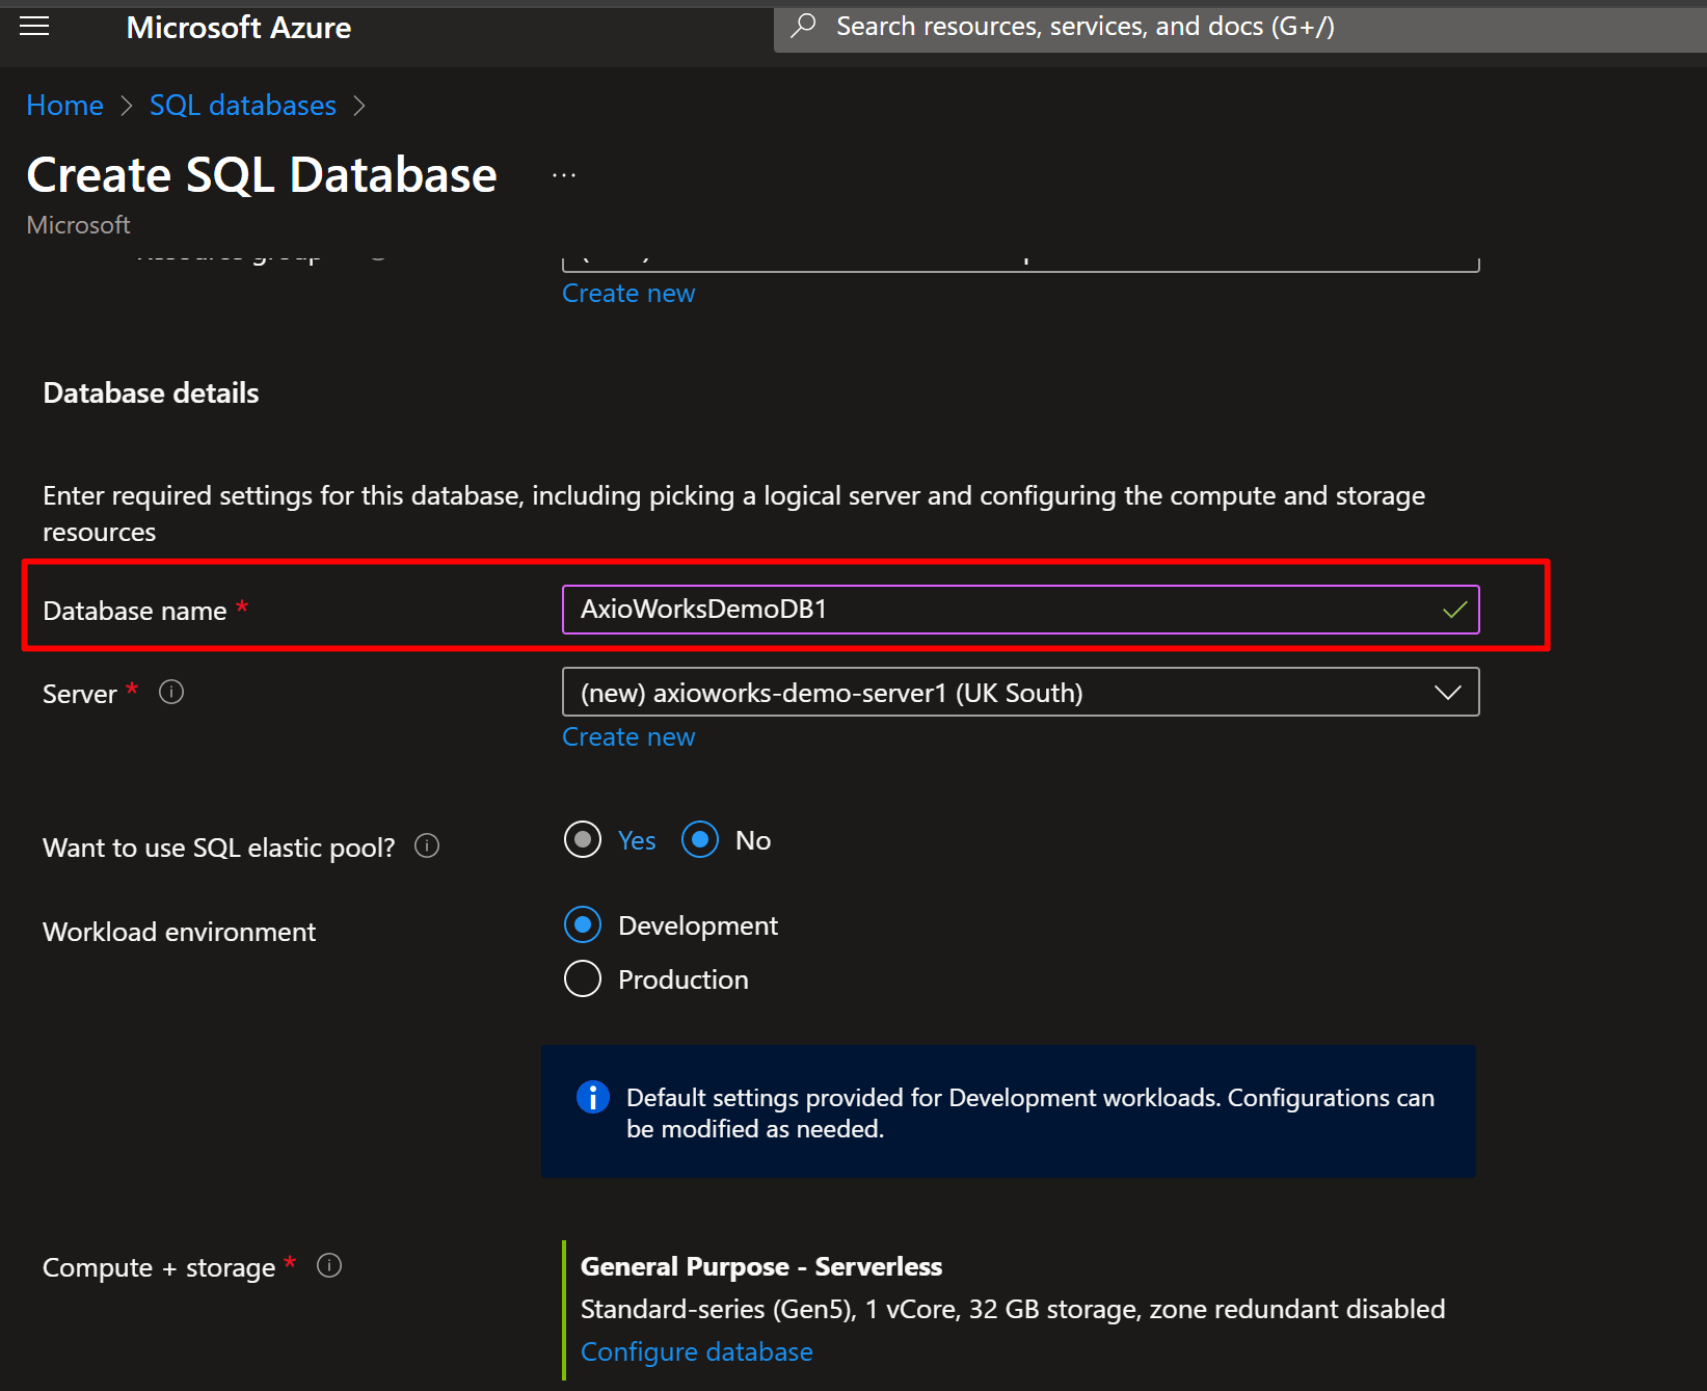The height and width of the screenshot is (1391, 1707).
Task: Select No for SQL elastic pool
Action: click(x=700, y=840)
